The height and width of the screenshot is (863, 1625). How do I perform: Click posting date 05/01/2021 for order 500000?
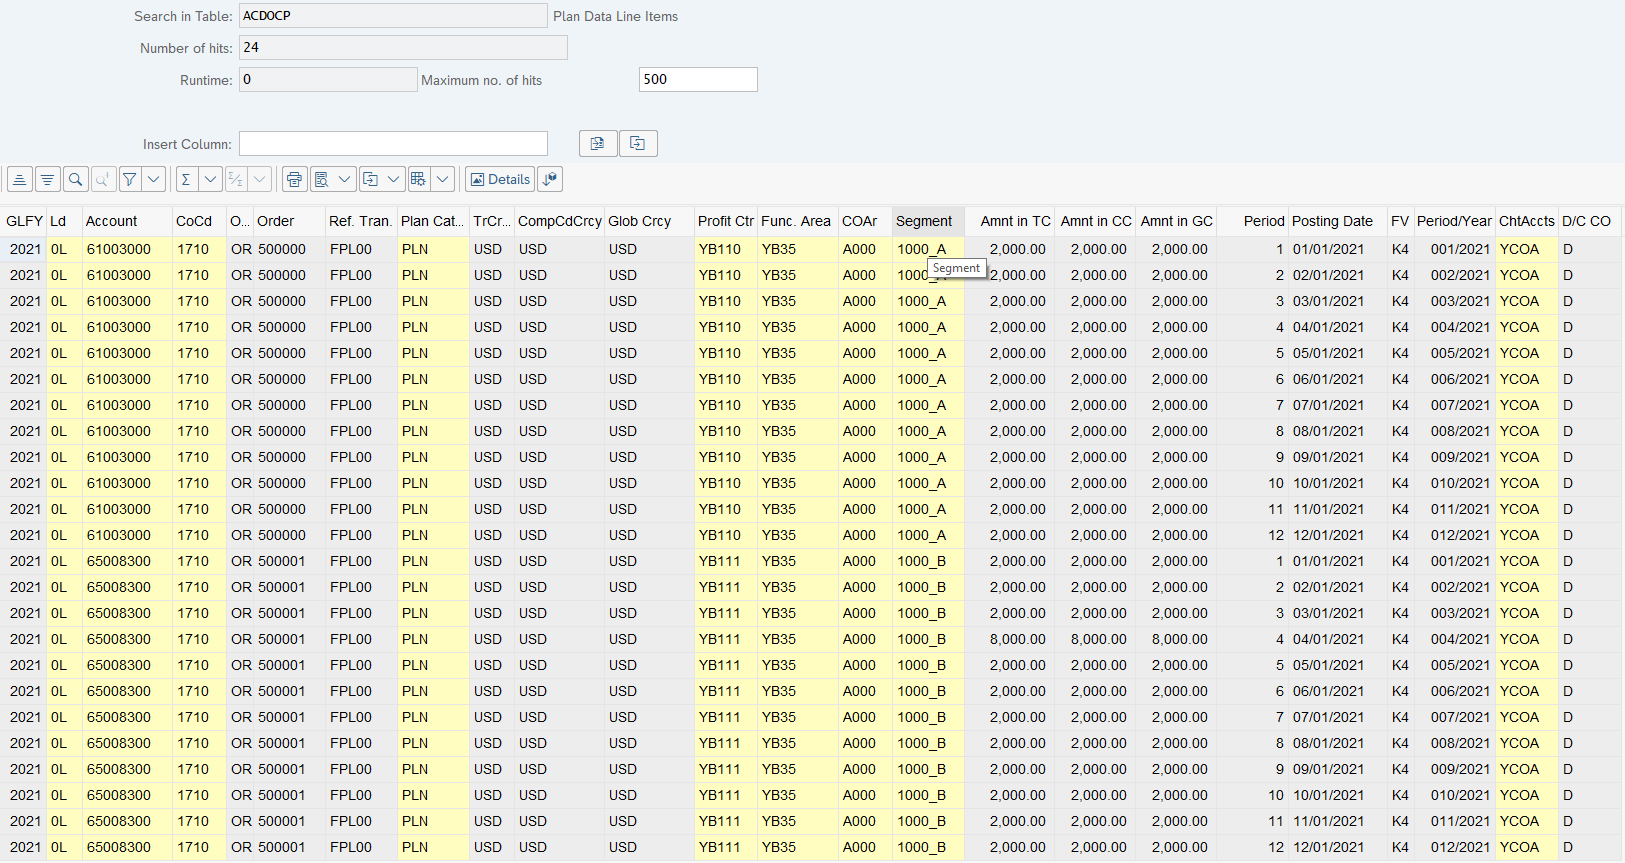(1328, 353)
